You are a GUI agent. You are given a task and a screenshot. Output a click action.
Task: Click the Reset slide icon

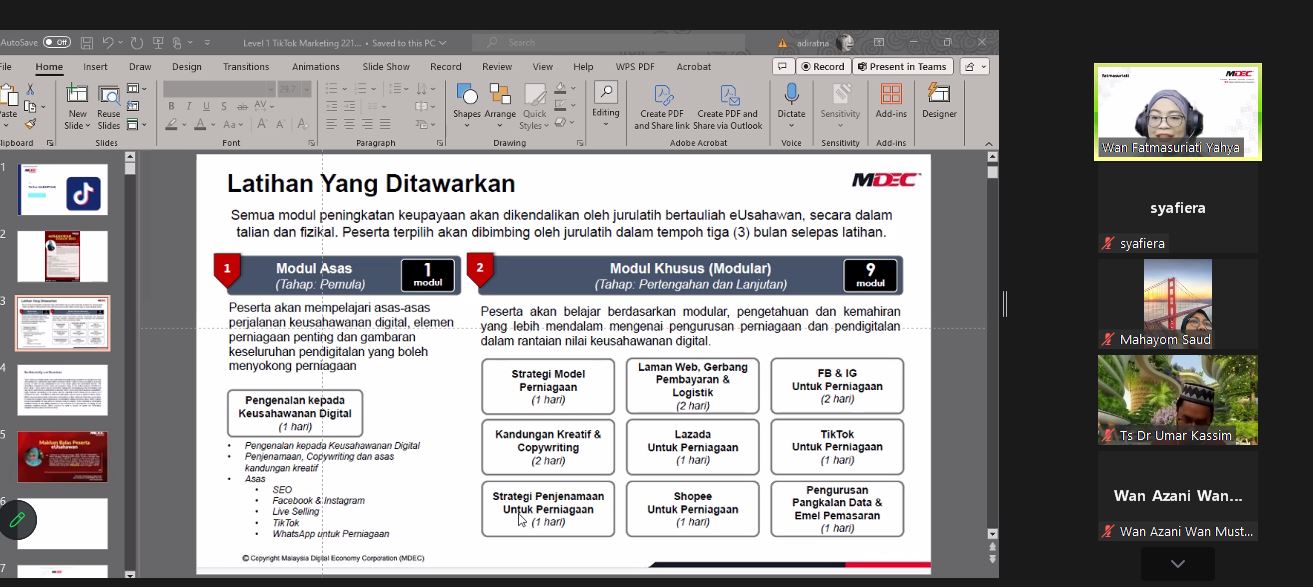[x=134, y=107]
